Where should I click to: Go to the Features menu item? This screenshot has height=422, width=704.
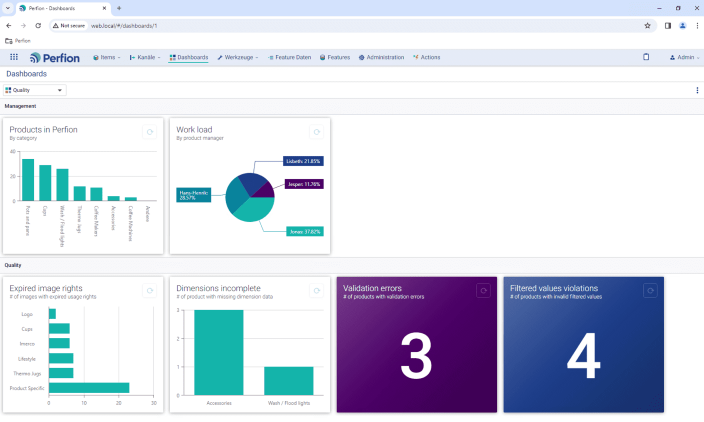point(335,57)
